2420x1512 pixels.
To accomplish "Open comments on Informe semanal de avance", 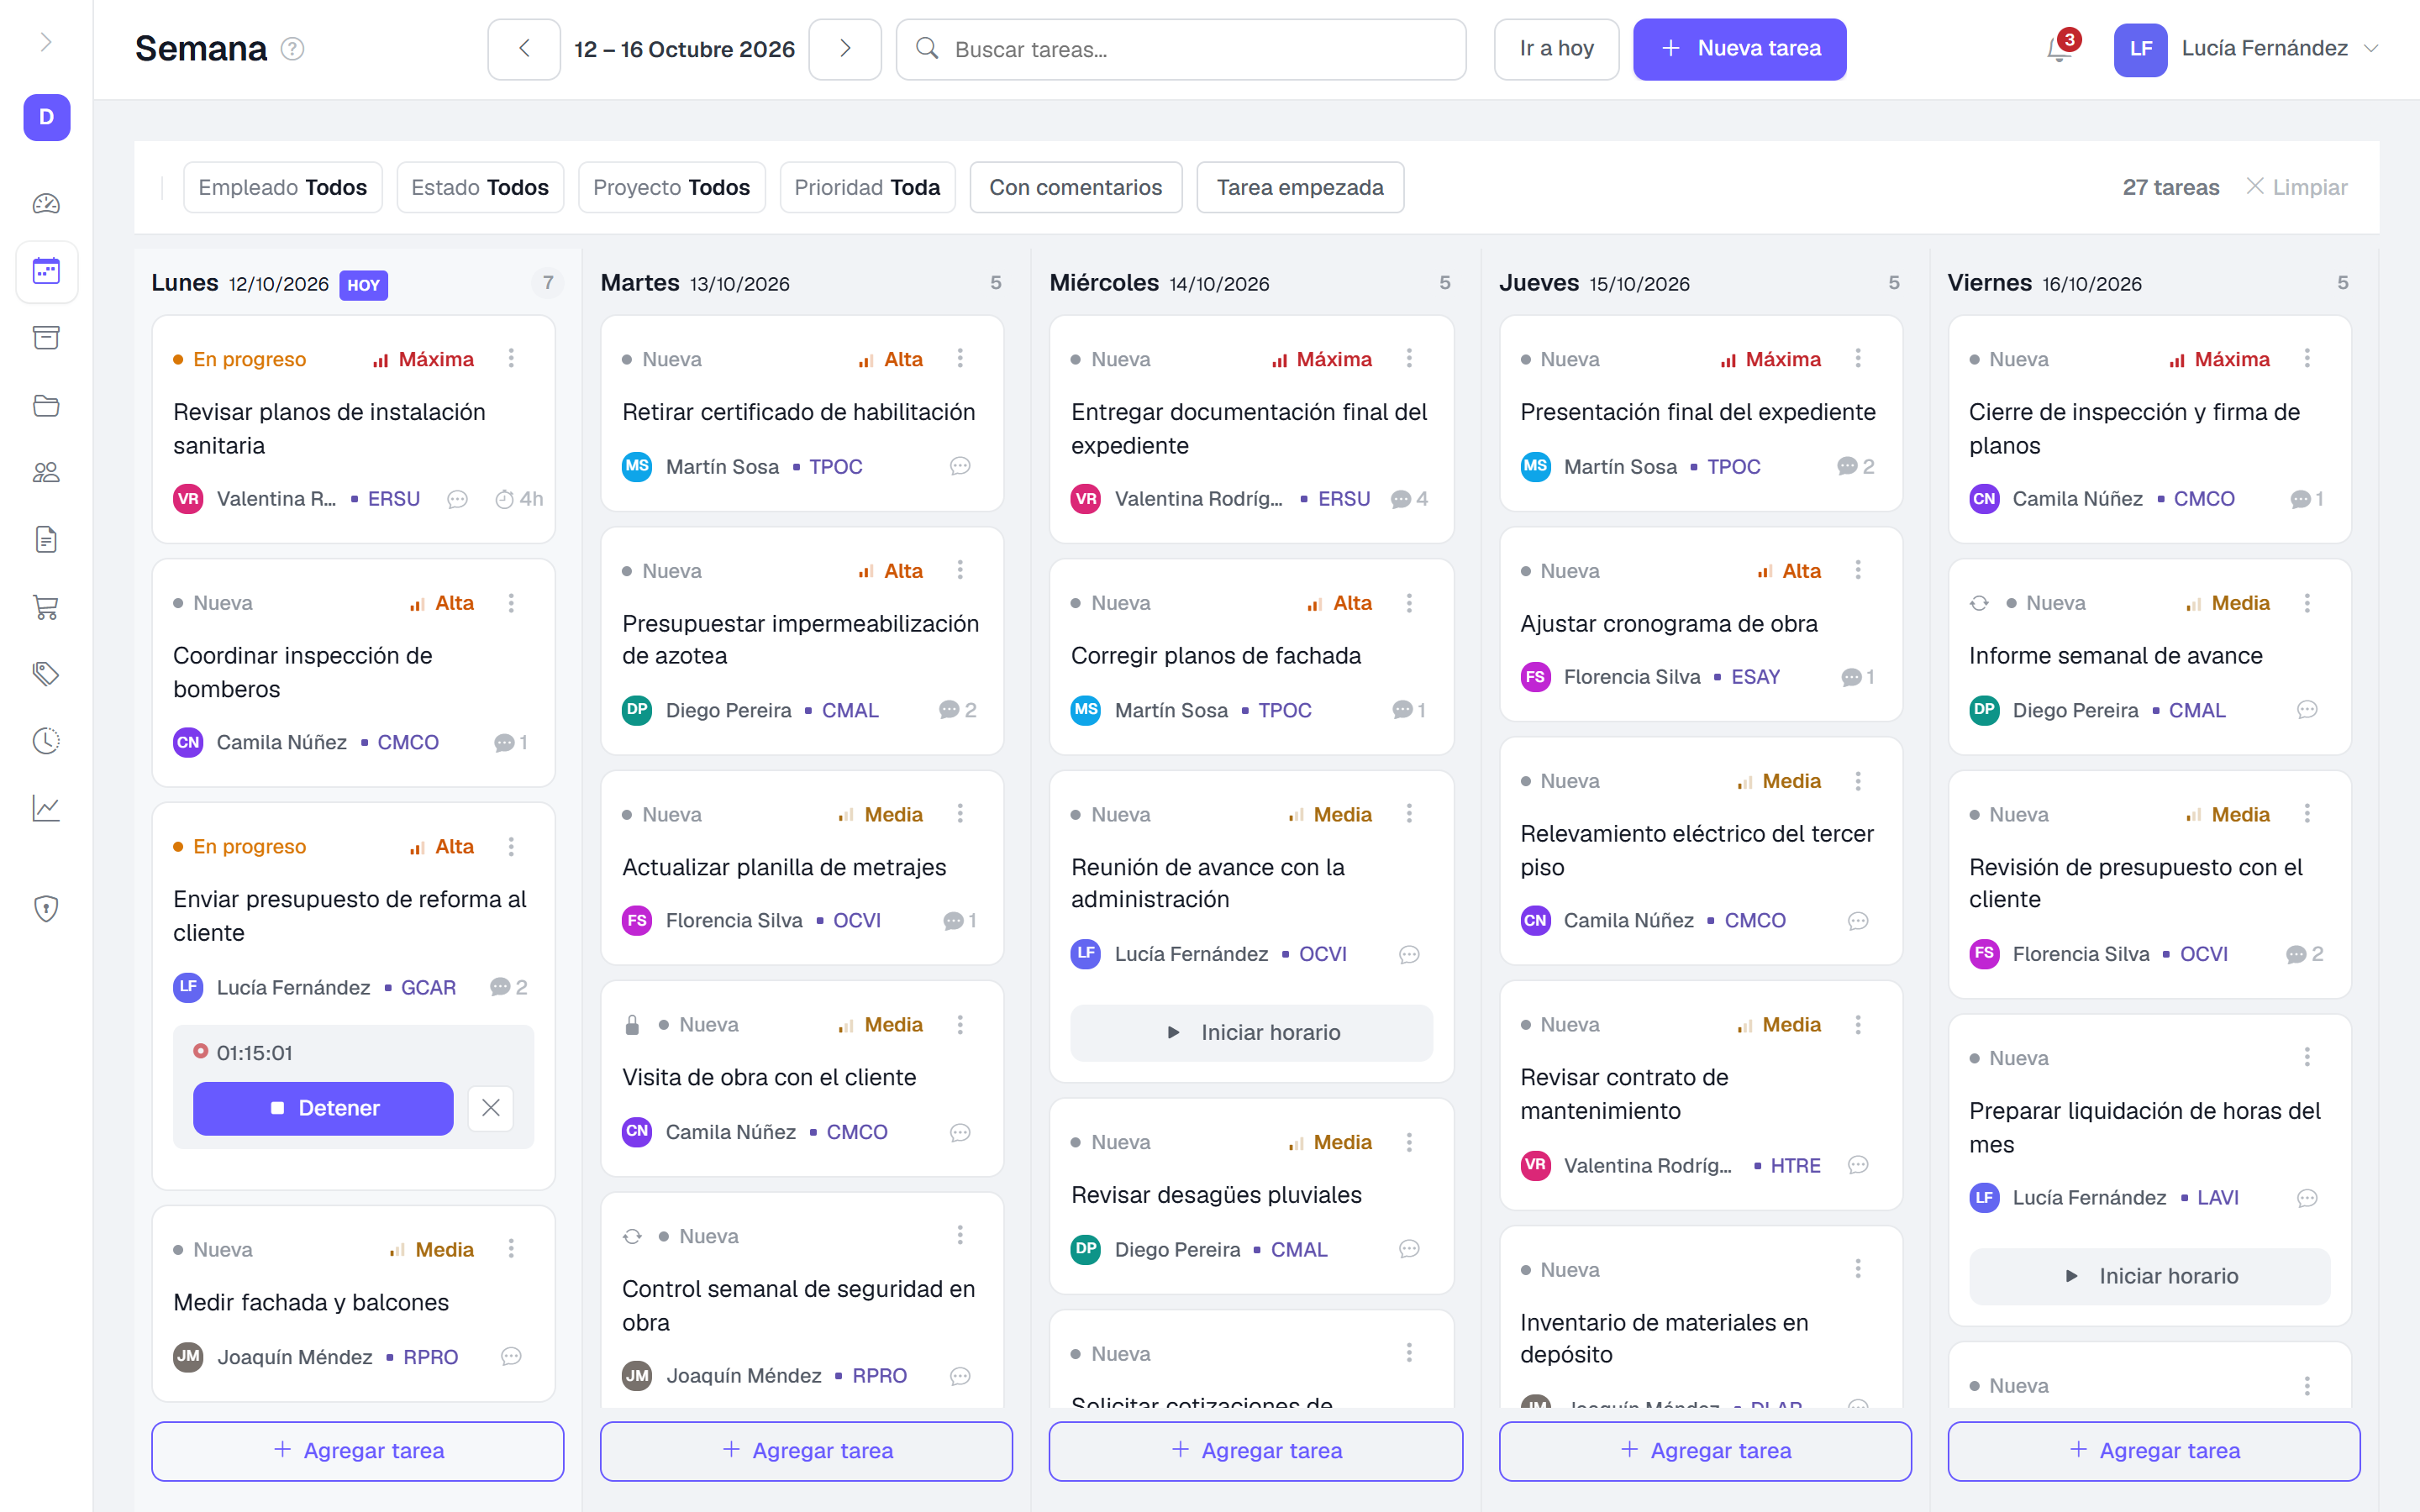I will point(2307,710).
